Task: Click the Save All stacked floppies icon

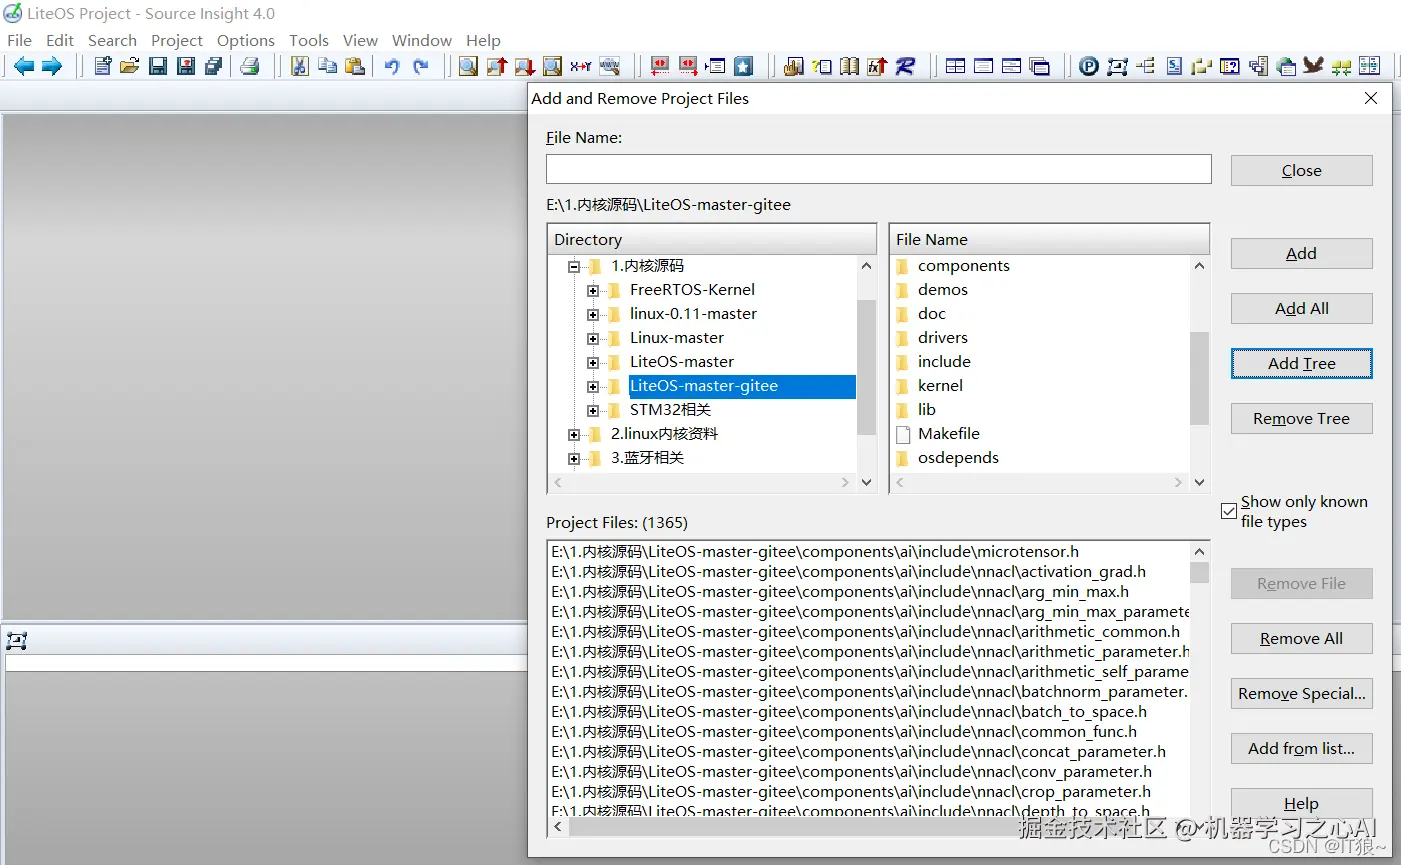Action: (x=213, y=66)
